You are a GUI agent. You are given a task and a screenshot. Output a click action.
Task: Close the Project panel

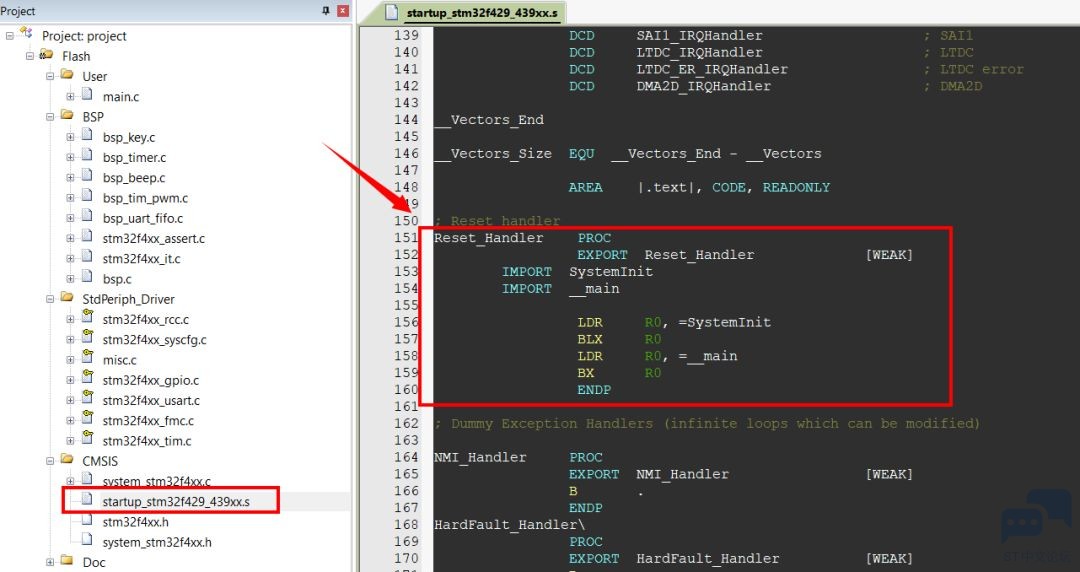click(342, 11)
